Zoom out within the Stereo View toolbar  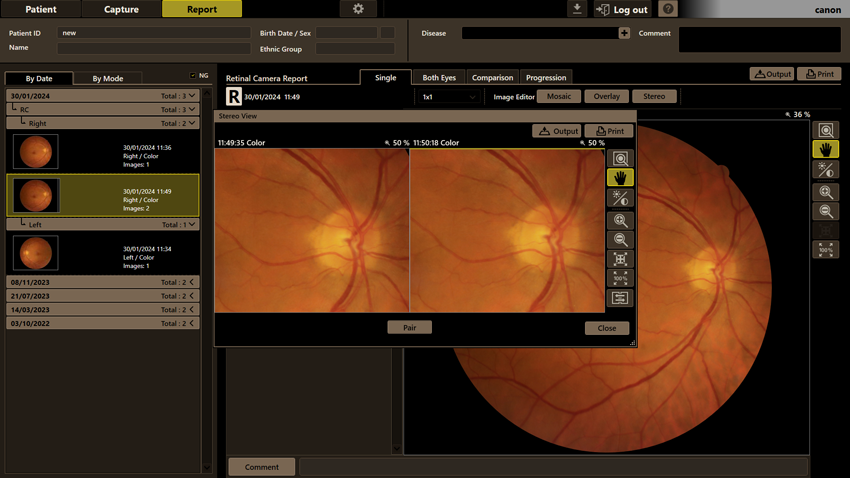coord(620,240)
